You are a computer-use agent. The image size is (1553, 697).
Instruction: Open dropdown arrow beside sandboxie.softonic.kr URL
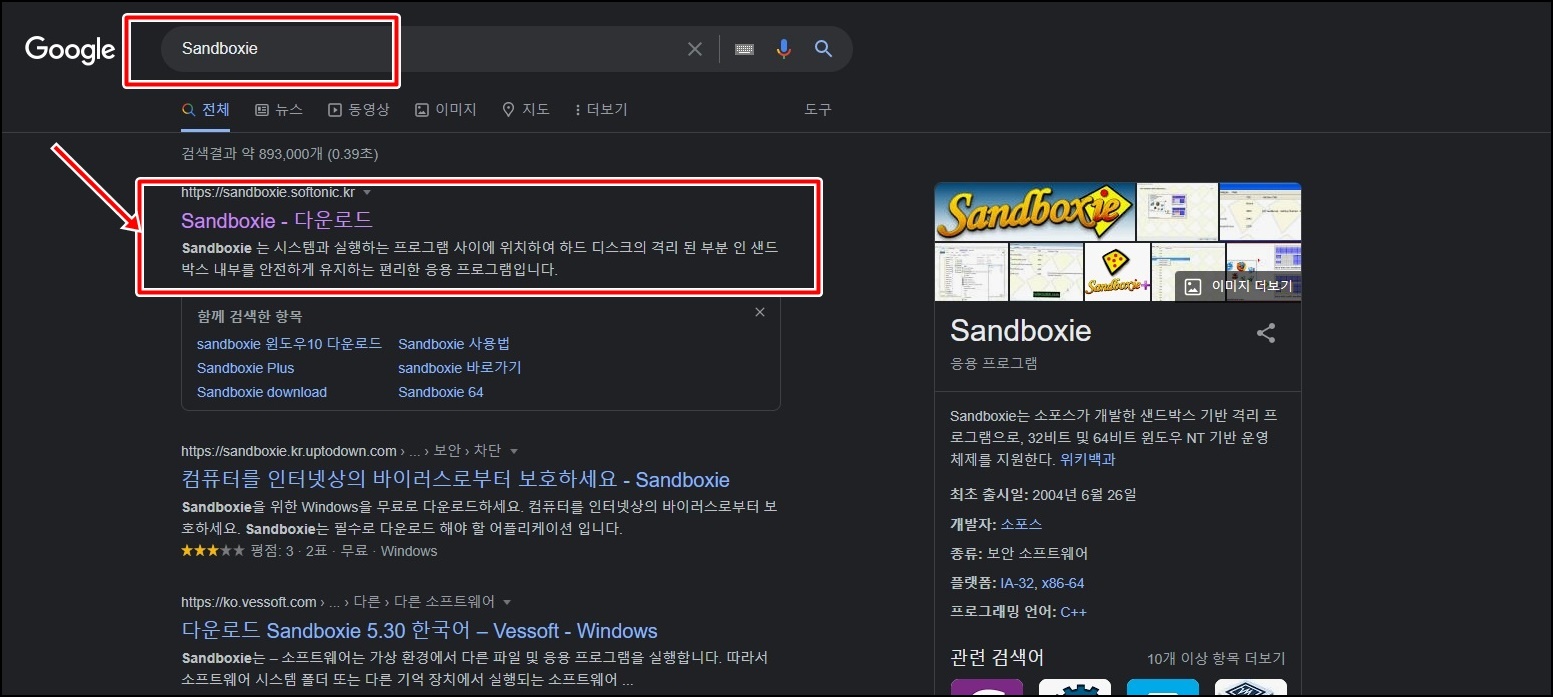tap(367, 192)
